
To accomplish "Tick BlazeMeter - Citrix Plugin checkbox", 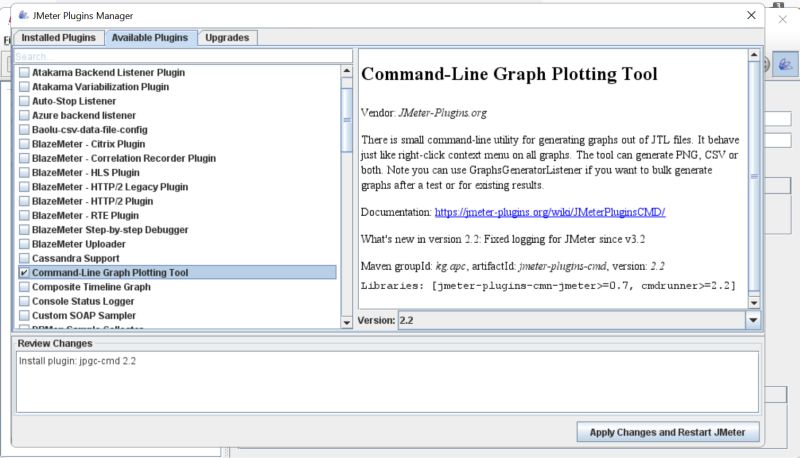I will tap(24, 144).
